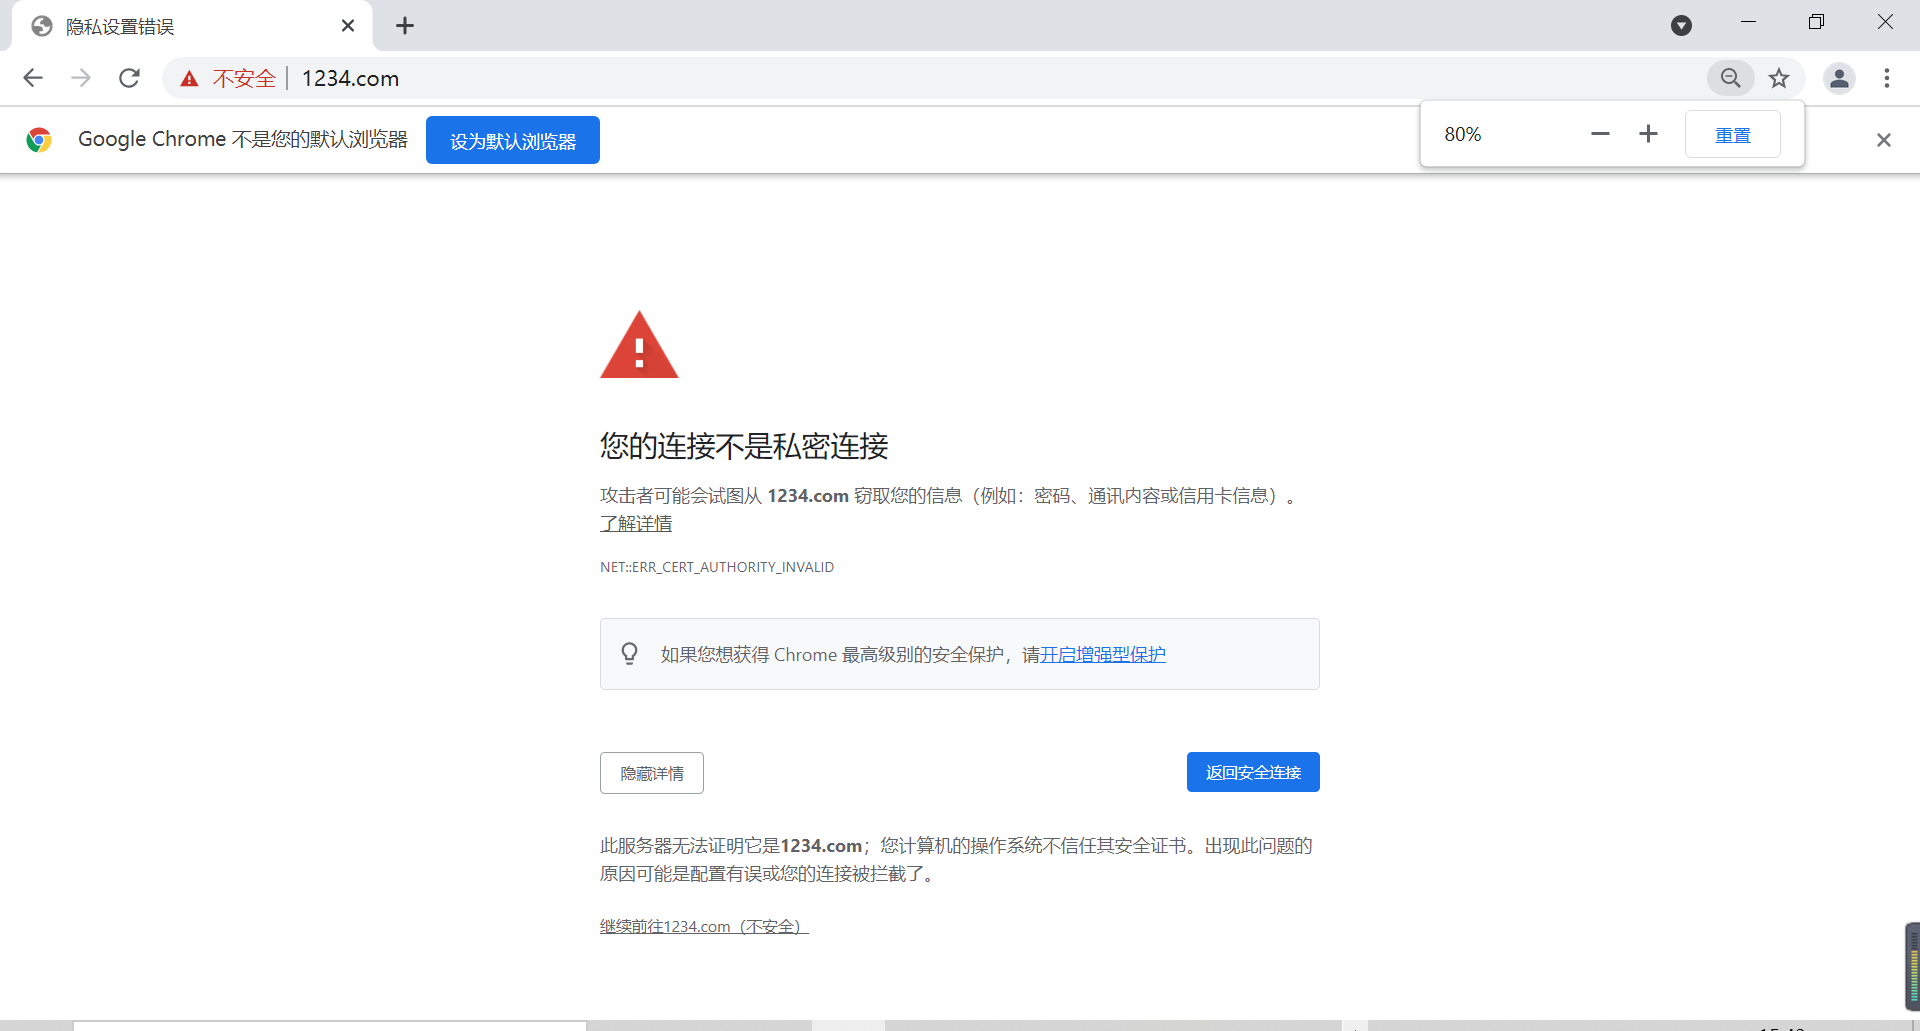This screenshot has width=1920, height=1031.
Task: Click the red 不安全 warning indicator
Action: click(x=228, y=78)
